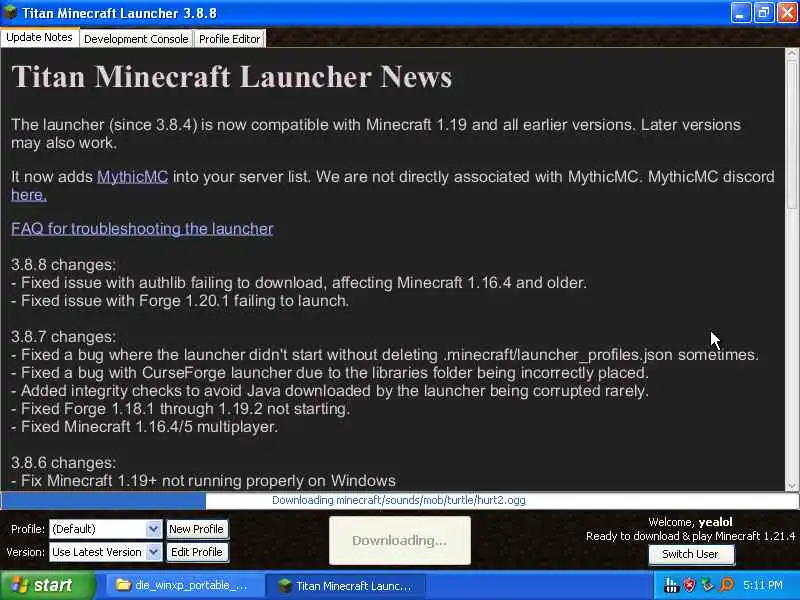Click 'Ready to download & play Minecraft 1.21.4'
The width and height of the screenshot is (800, 600).
pyautogui.click(x=690, y=536)
